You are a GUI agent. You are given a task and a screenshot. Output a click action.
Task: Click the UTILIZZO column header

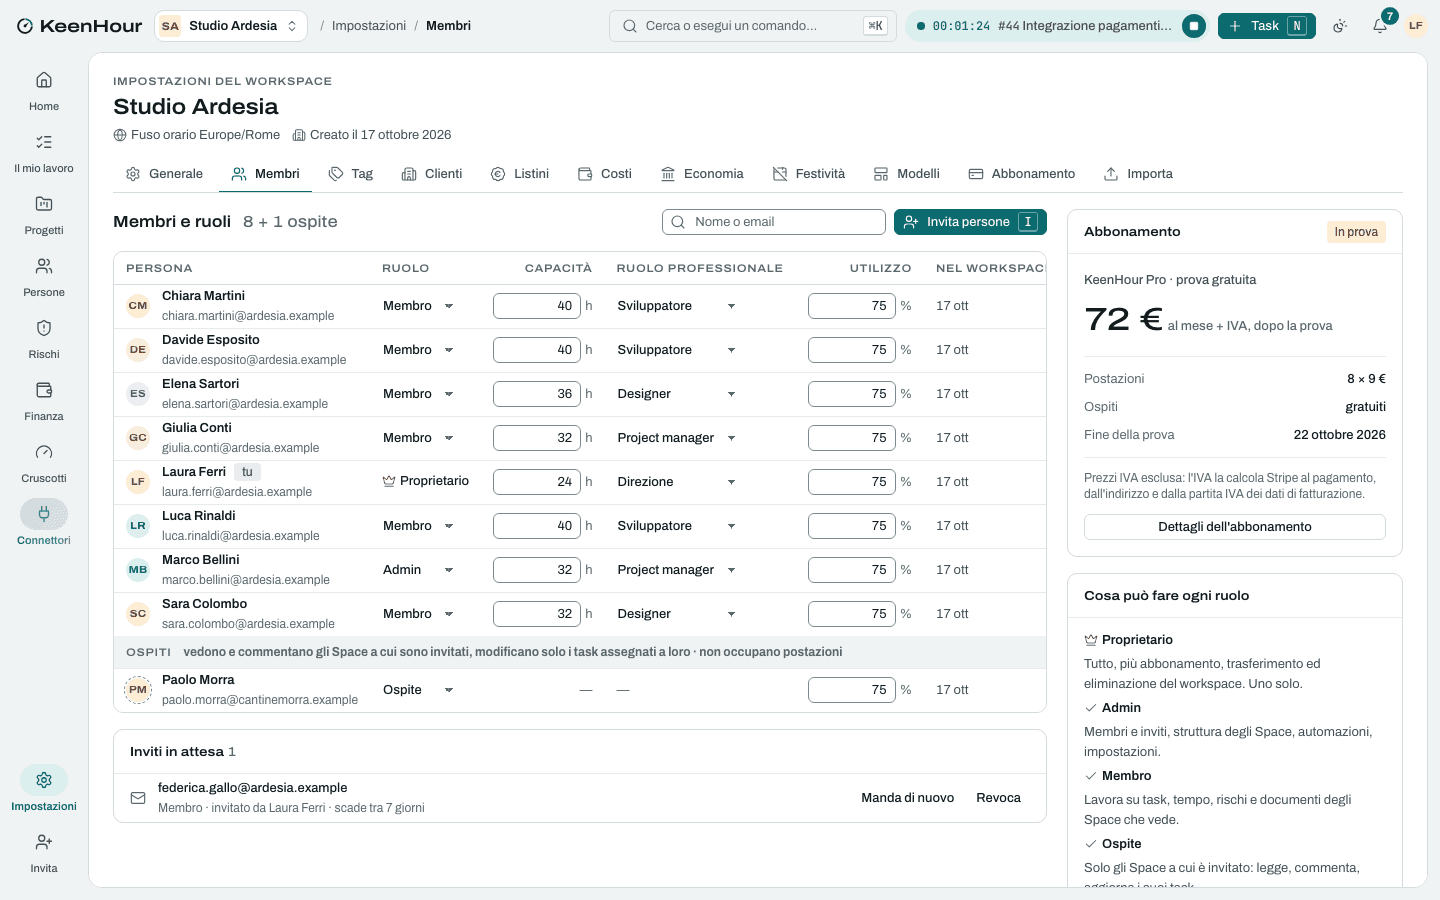pyautogui.click(x=880, y=268)
